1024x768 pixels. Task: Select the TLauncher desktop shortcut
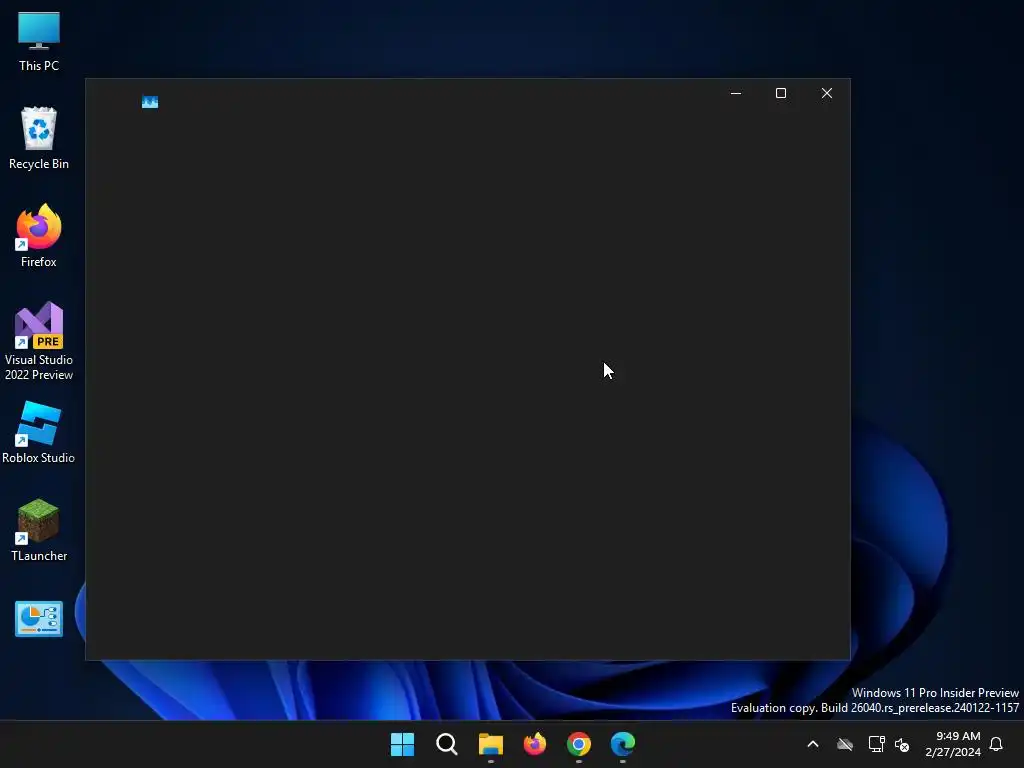click(39, 530)
